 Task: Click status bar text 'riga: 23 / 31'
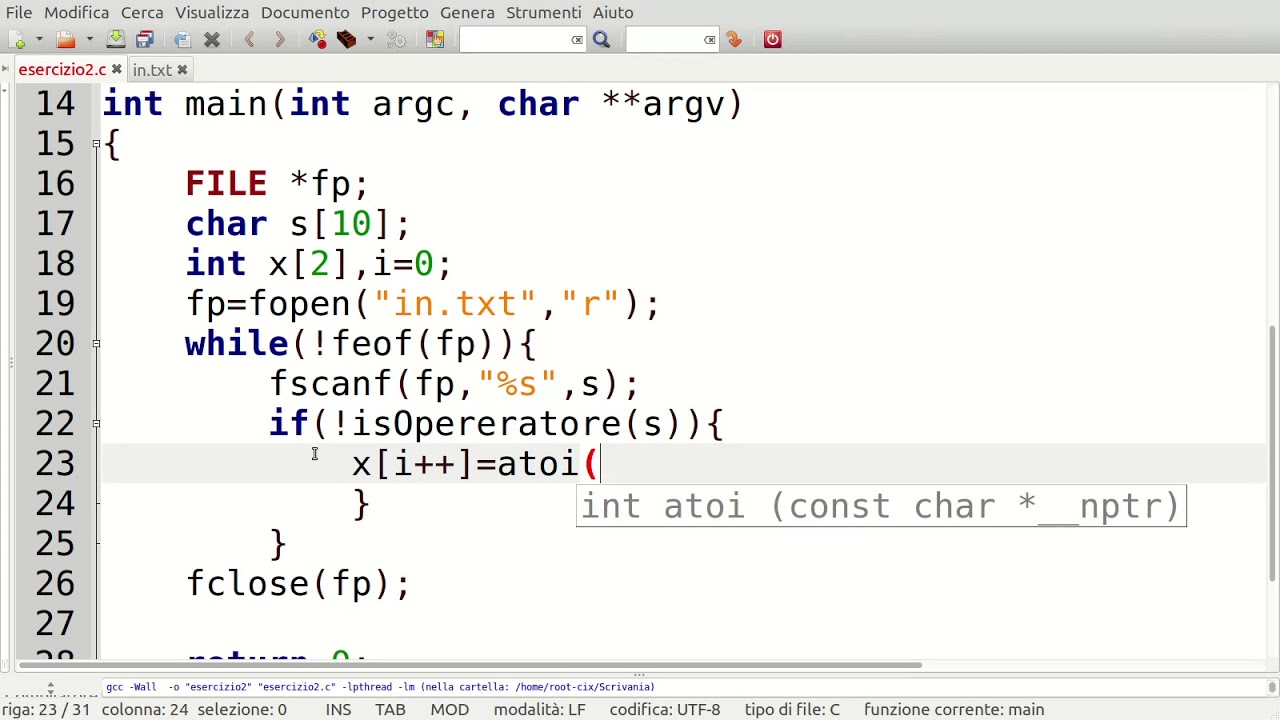coord(46,710)
